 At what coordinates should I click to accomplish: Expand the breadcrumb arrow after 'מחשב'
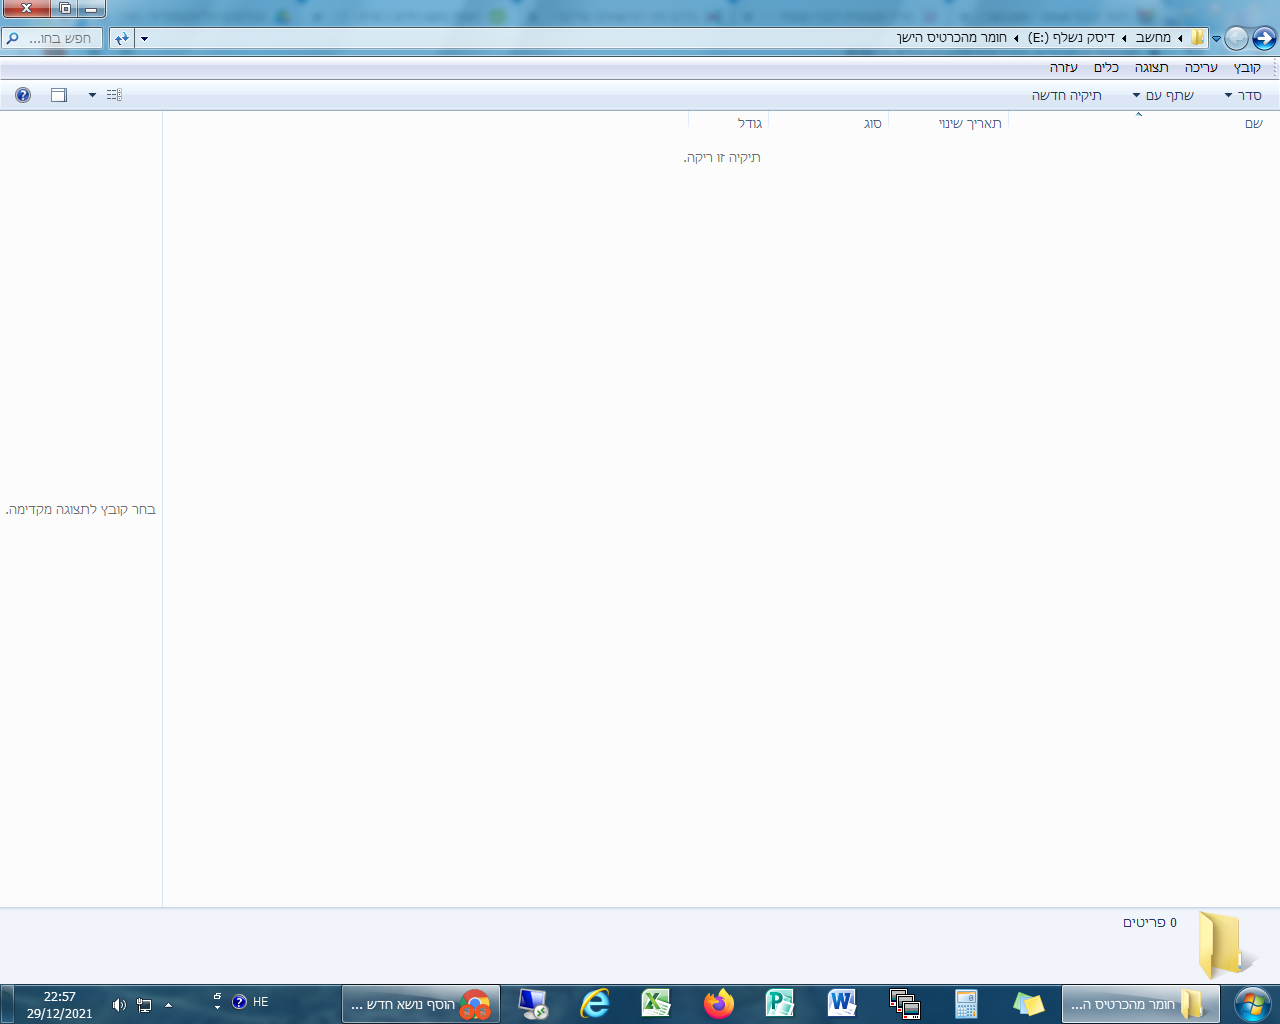(1124, 38)
